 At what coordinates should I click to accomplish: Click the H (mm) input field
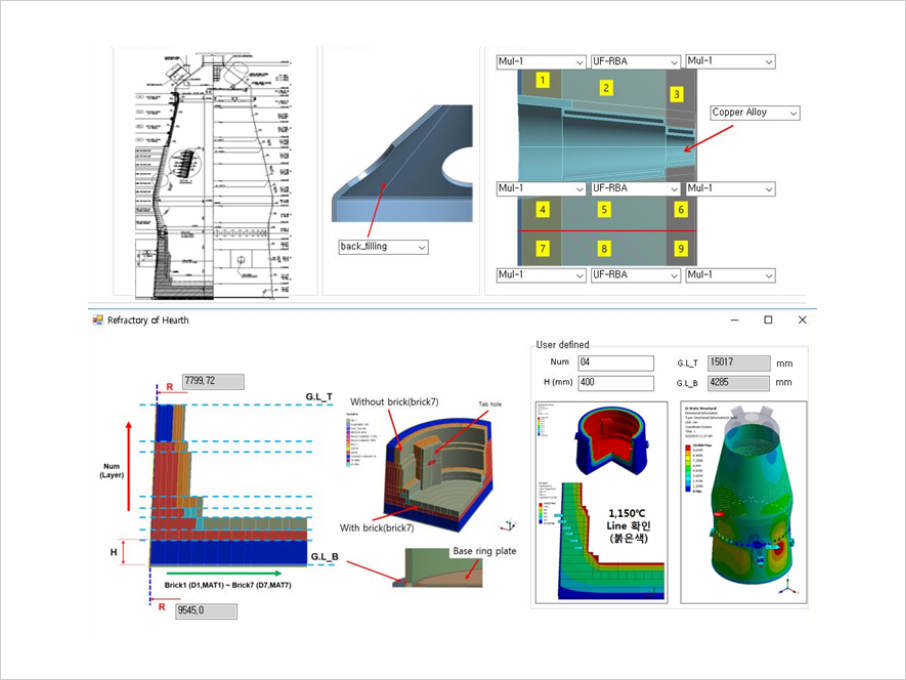615,383
